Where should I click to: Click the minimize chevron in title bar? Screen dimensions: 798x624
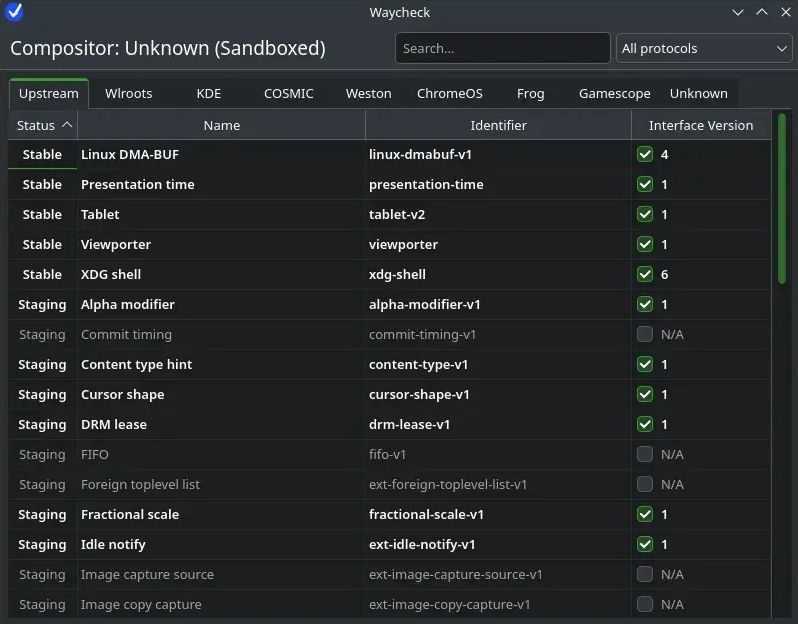(738, 12)
